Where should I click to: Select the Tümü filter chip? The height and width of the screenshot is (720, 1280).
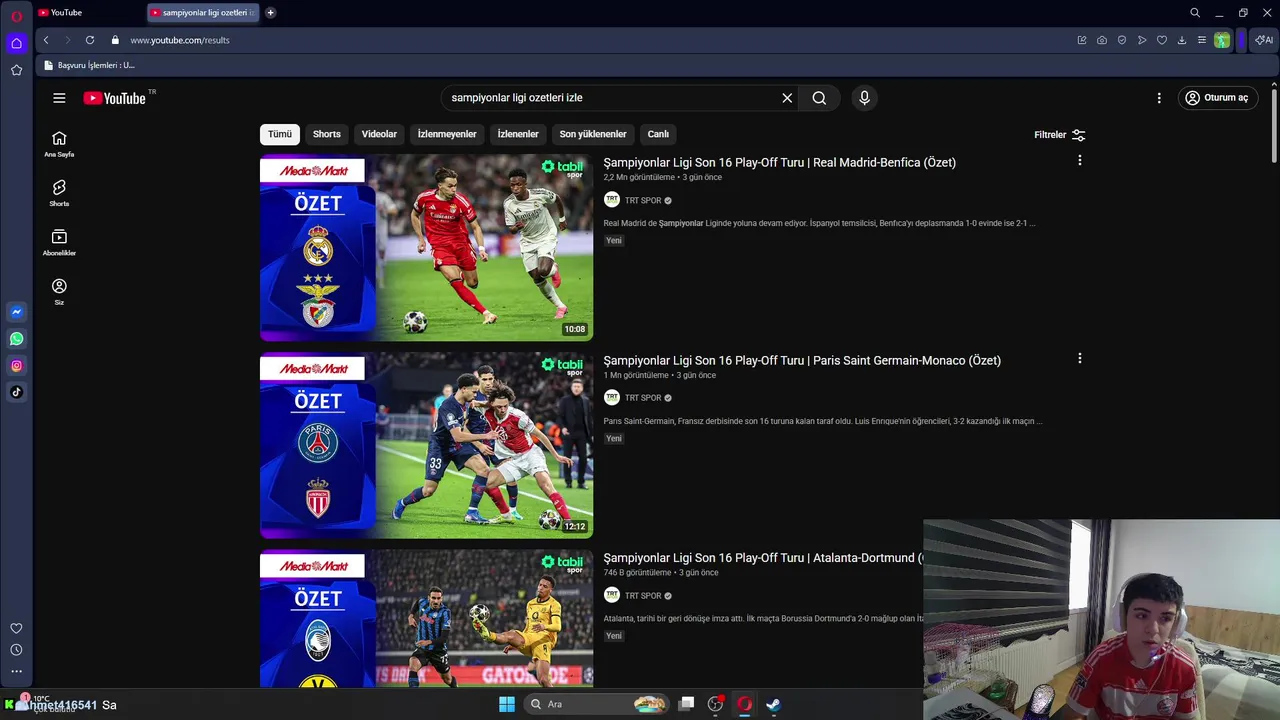click(280, 134)
